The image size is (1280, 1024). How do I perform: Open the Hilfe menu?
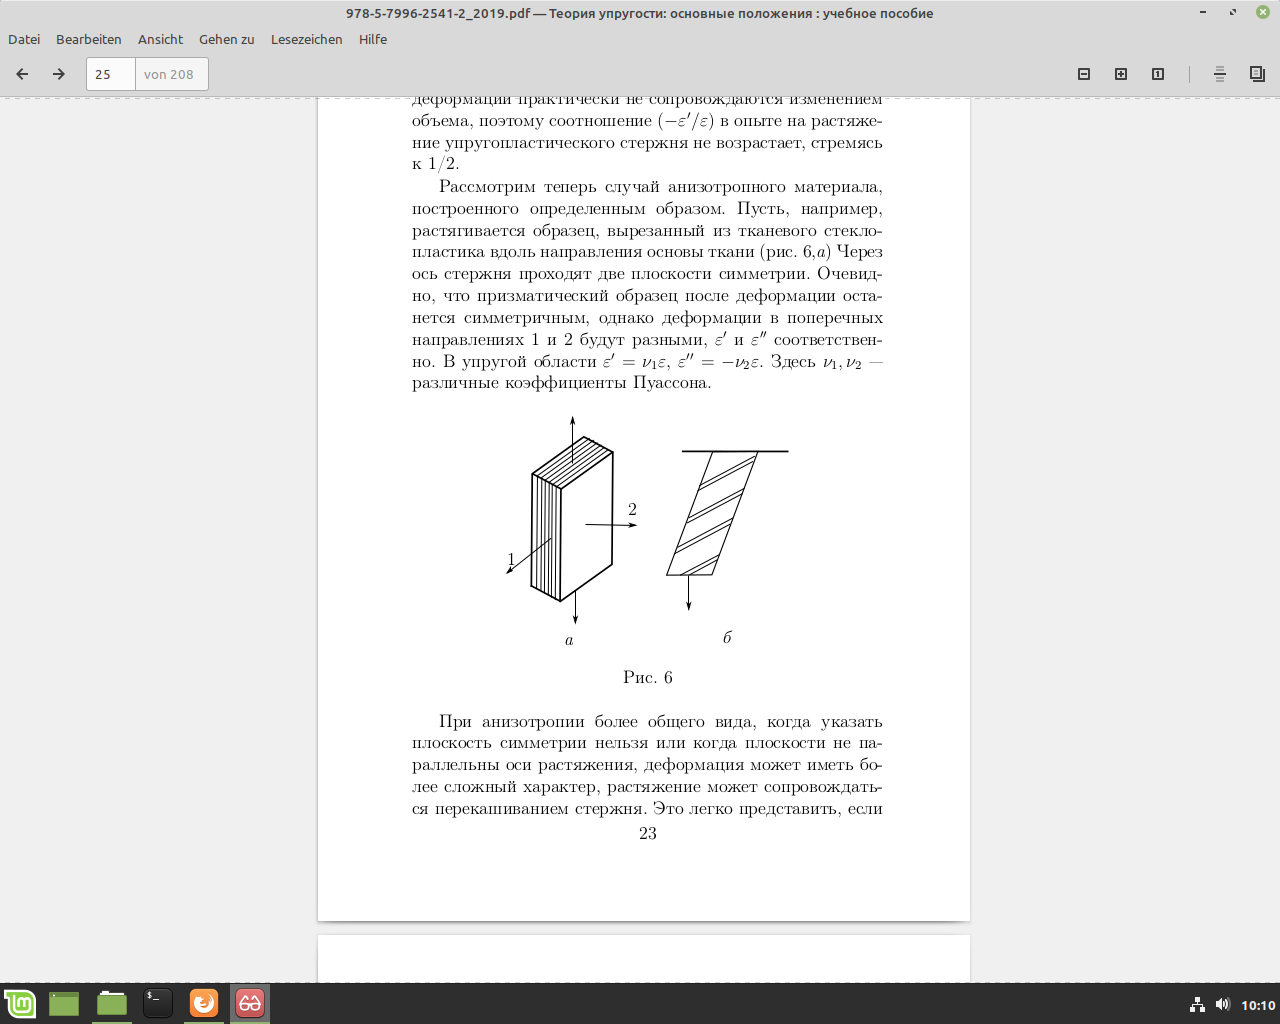(373, 39)
